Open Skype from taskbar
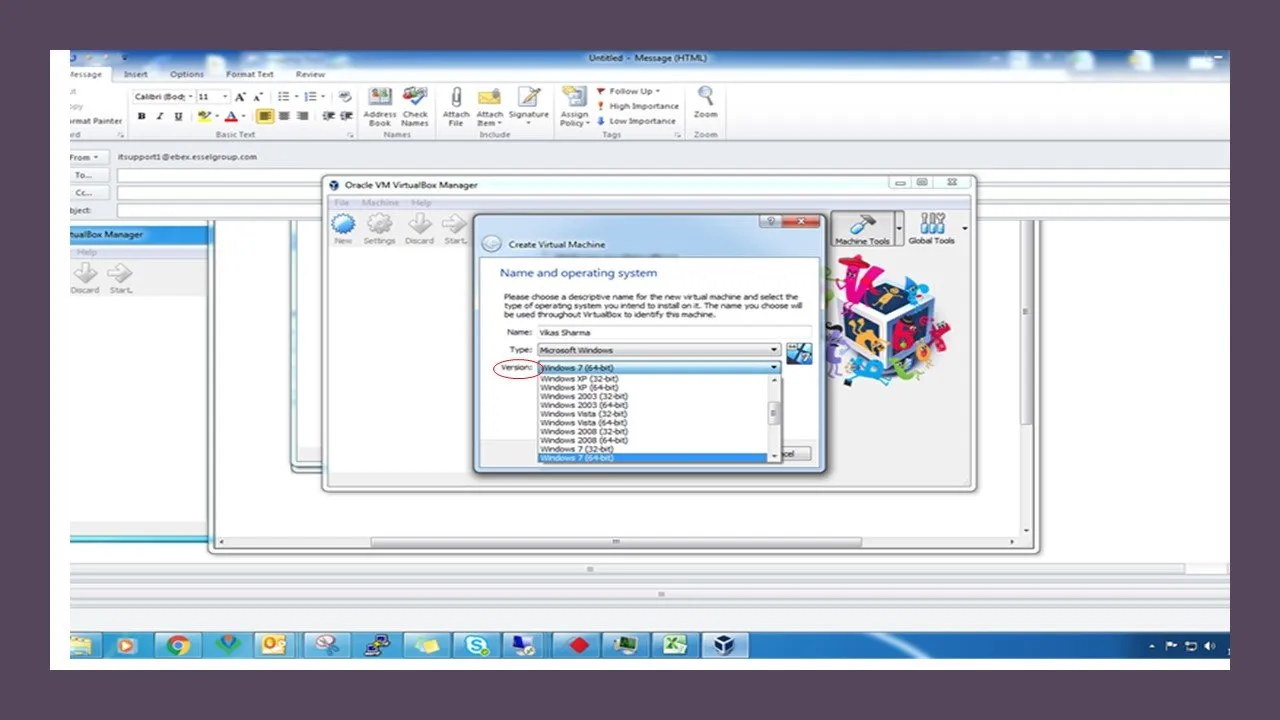The height and width of the screenshot is (720, 1280). tap(476, 645)
